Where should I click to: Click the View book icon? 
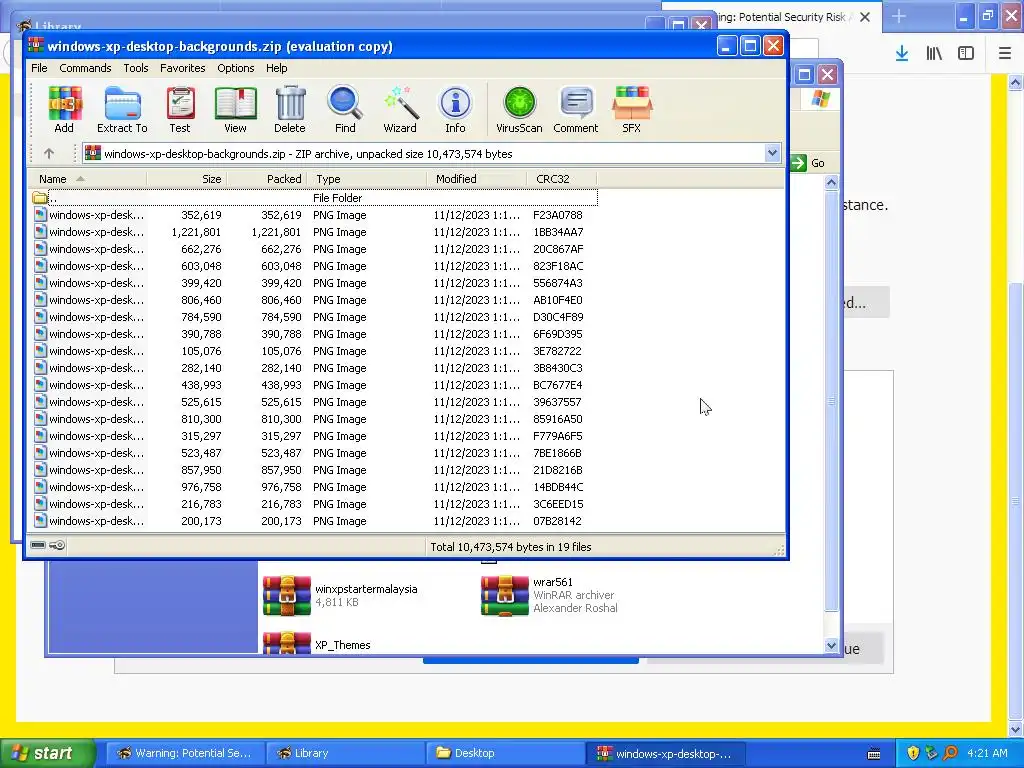click(x=235, y=109)
